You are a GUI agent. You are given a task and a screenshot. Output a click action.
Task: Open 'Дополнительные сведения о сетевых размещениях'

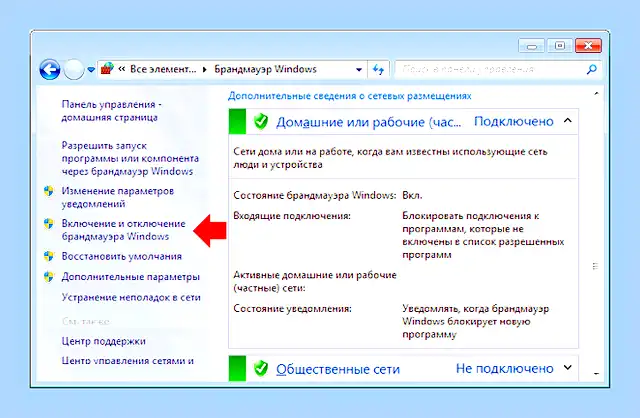point(349,96)
